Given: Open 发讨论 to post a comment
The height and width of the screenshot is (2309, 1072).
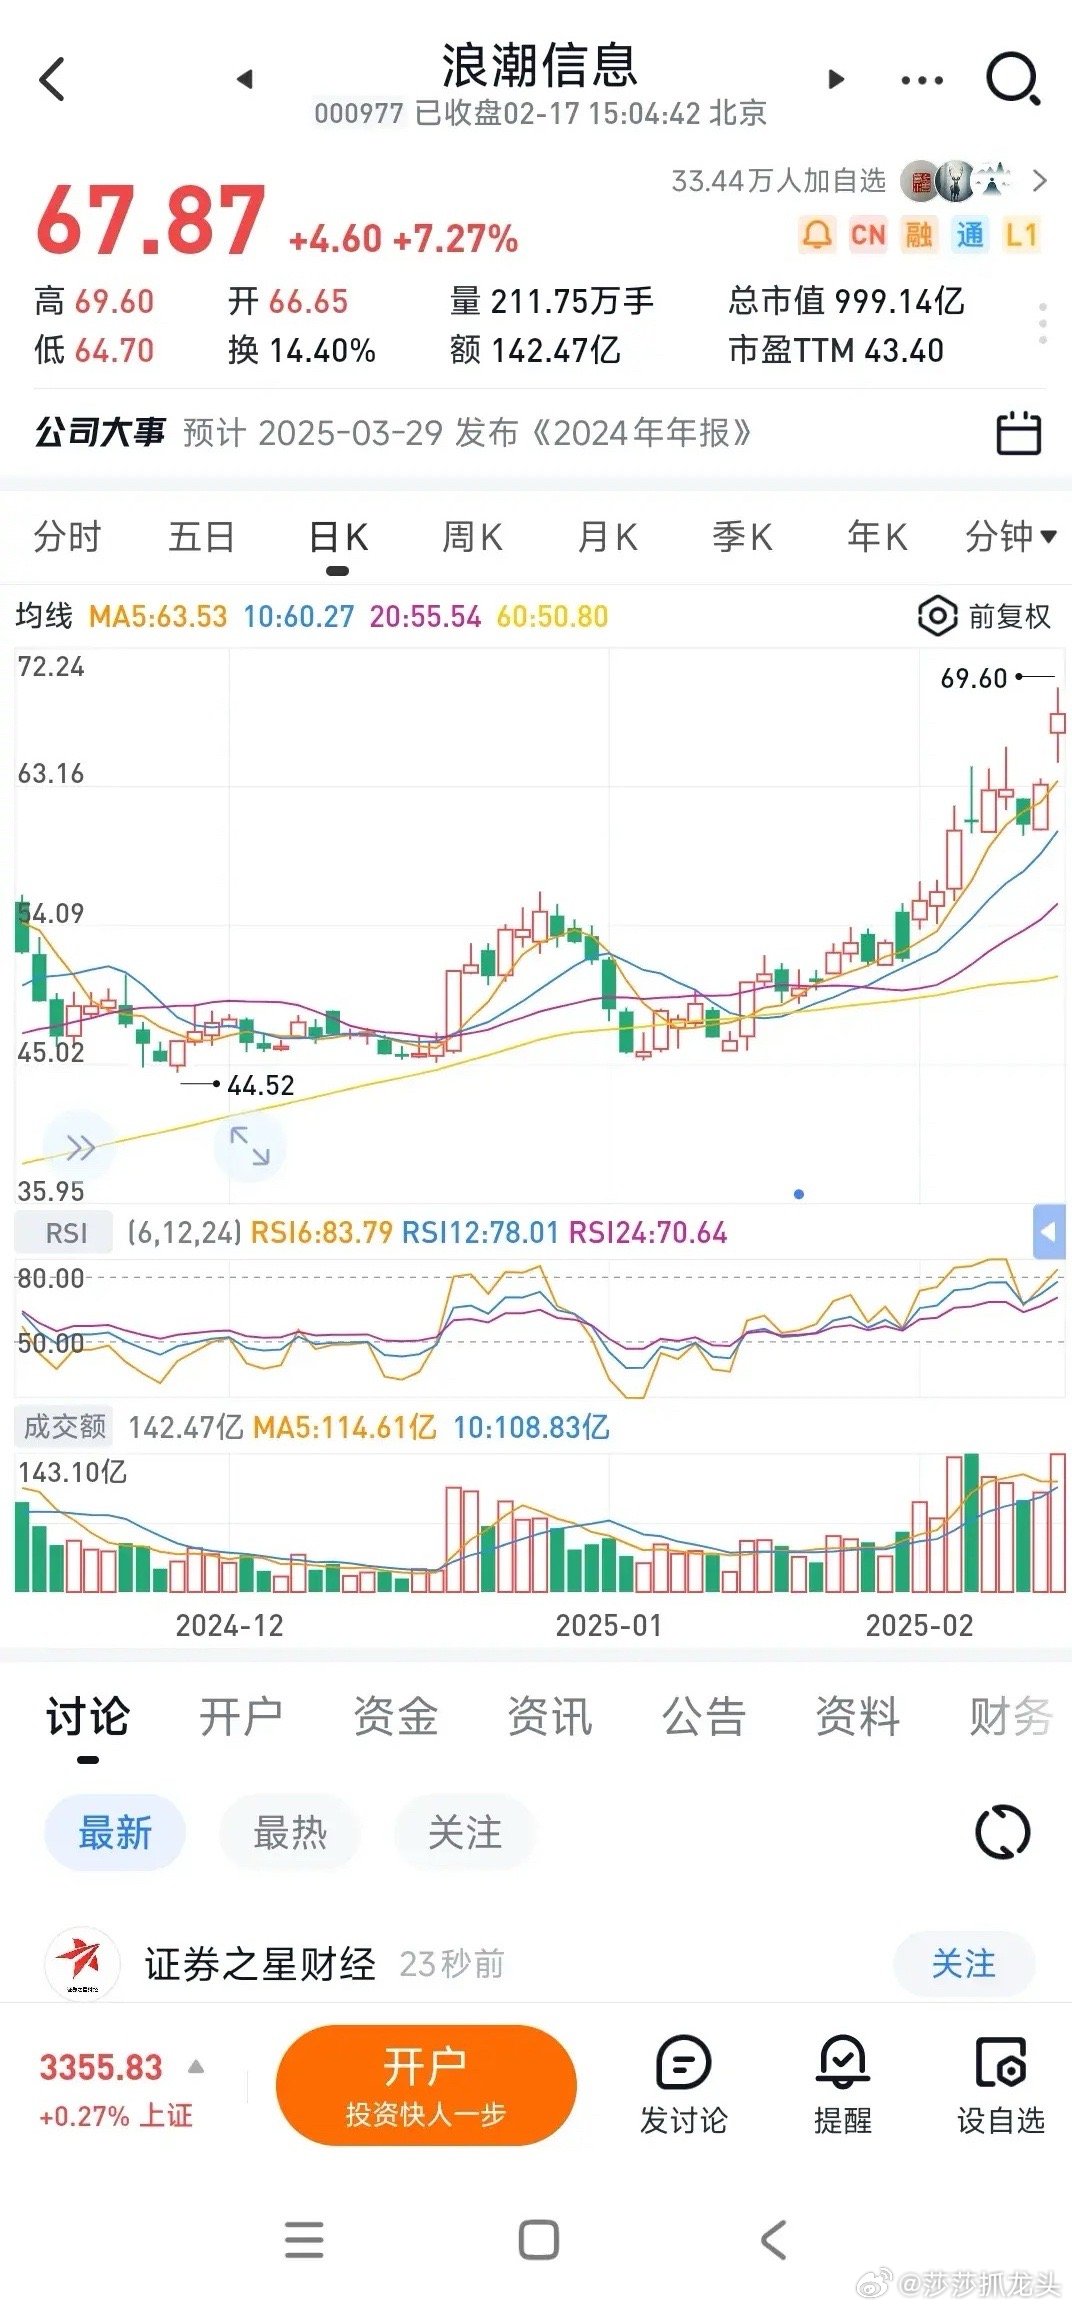Looking at the screenshot, I should [684, 2085].
